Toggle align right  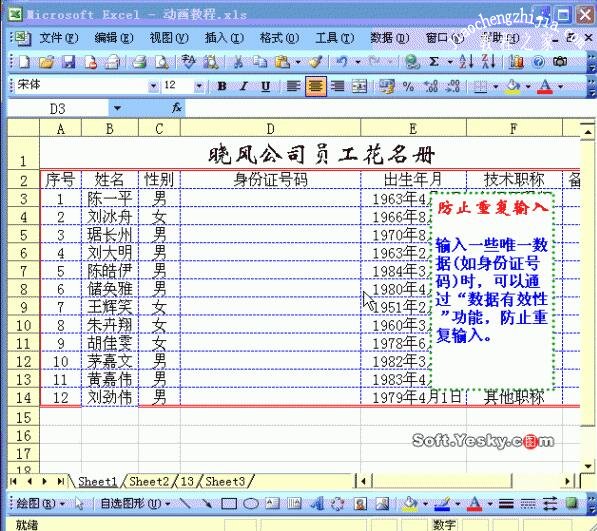pyautogui.click(x=338, y=86)
